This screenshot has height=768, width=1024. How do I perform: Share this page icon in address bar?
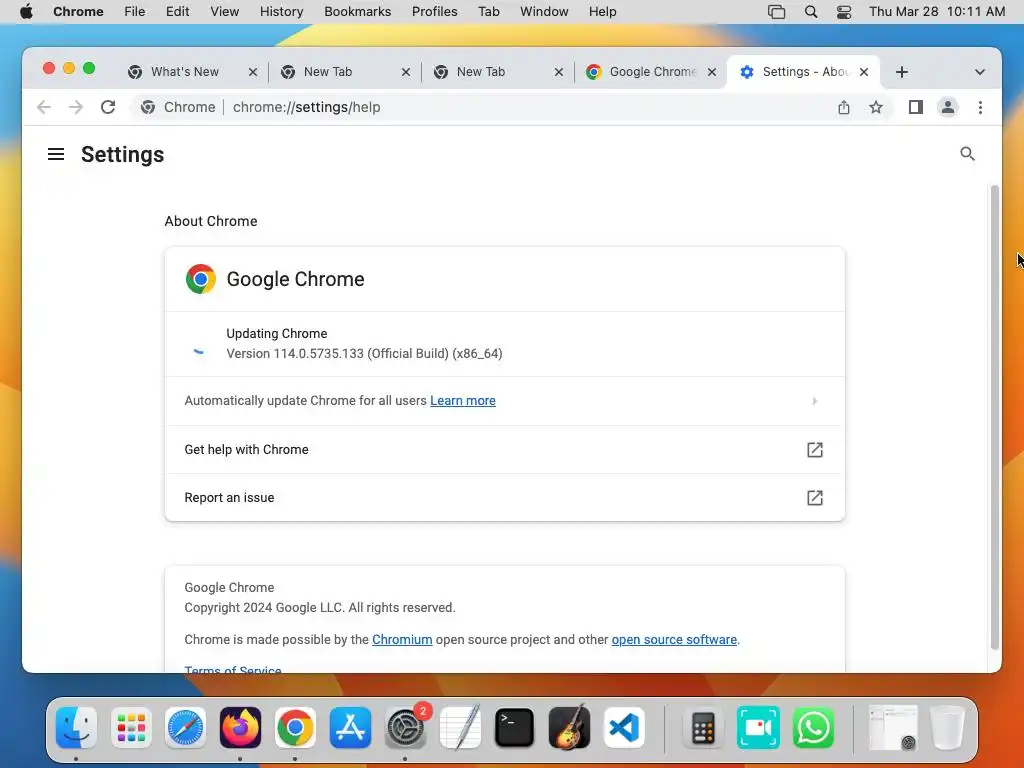pyautogui.click(x=844, y=107)
